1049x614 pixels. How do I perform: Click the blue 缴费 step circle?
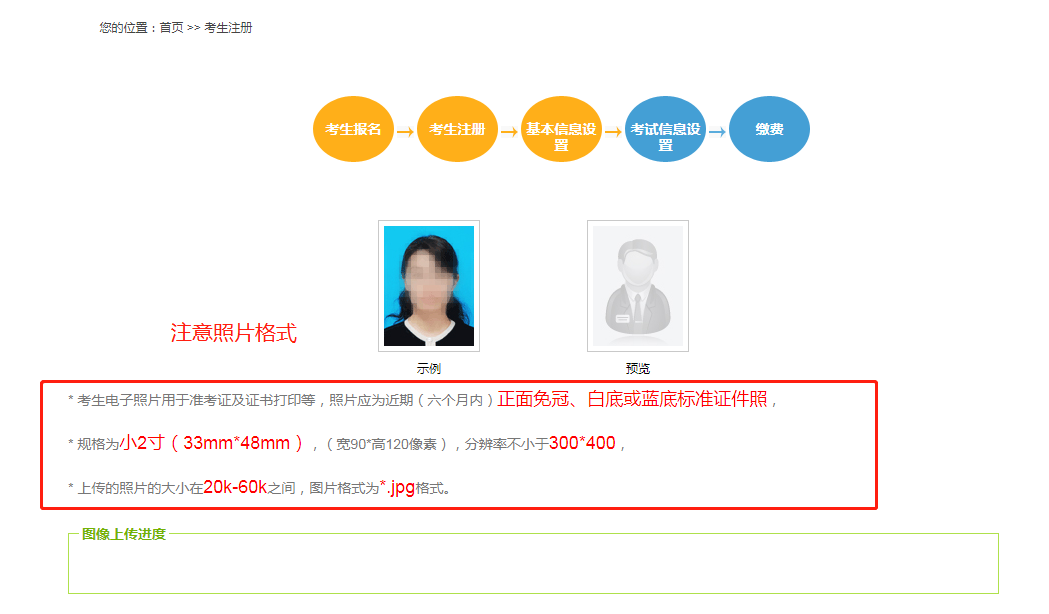click(x=769, y=129)
